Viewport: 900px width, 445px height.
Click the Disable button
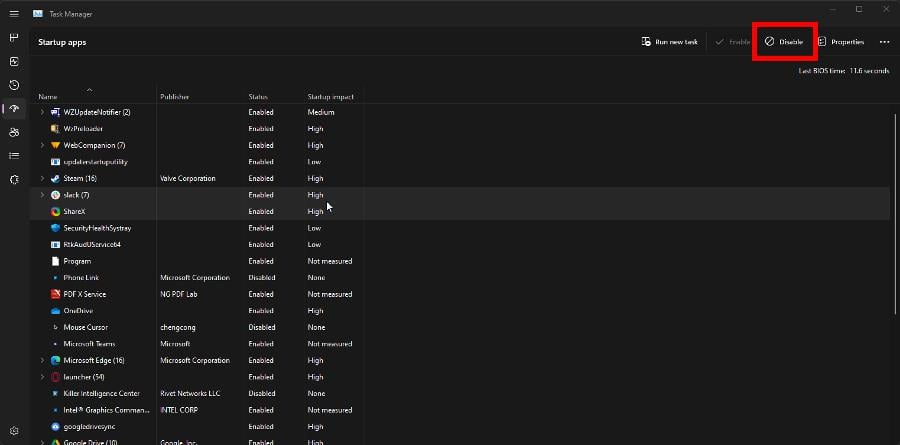(x=784, y=42)
